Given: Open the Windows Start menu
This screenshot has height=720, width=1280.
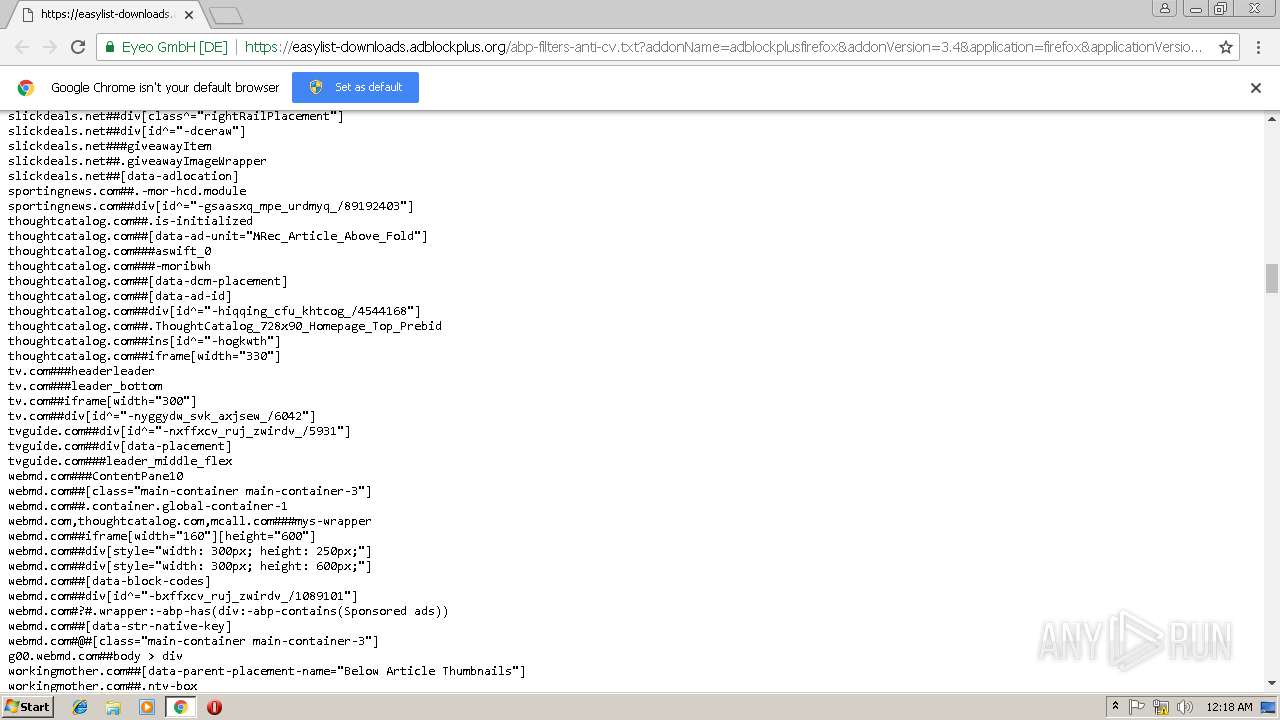Looking at the screenshot, I should (x=28, y=706).
